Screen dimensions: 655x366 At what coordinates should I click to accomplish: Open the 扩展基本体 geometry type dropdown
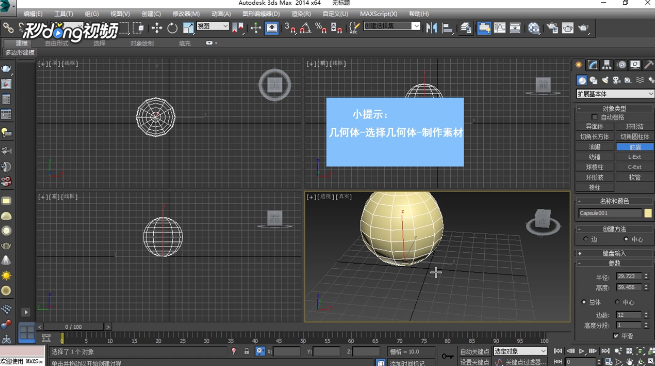[x=615, y=94]
